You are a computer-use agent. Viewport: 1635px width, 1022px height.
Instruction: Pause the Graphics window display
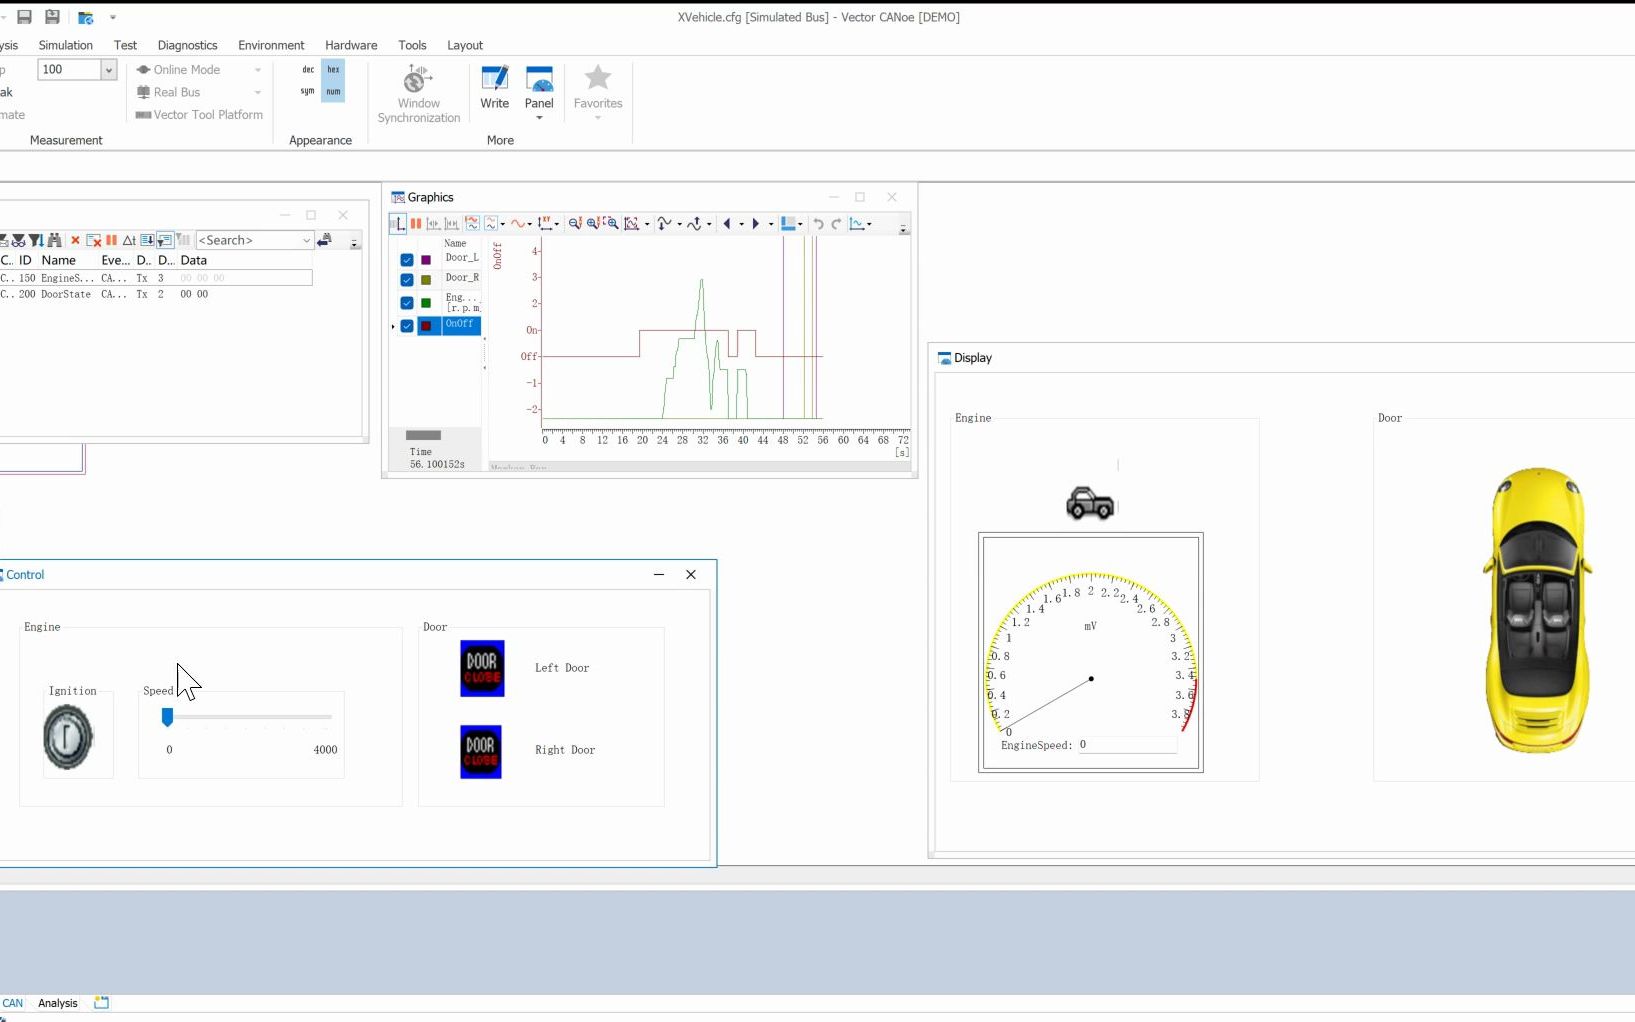415,224
